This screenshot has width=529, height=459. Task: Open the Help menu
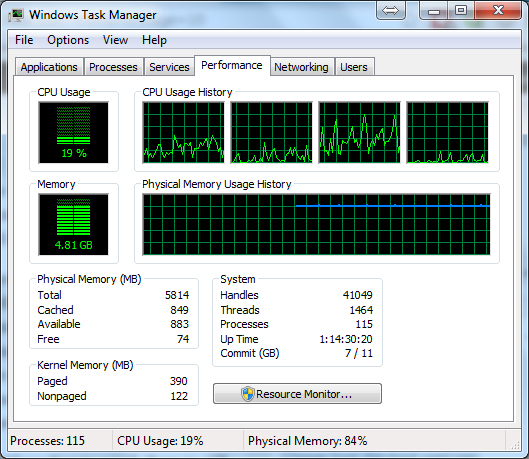tap(154, 40)
